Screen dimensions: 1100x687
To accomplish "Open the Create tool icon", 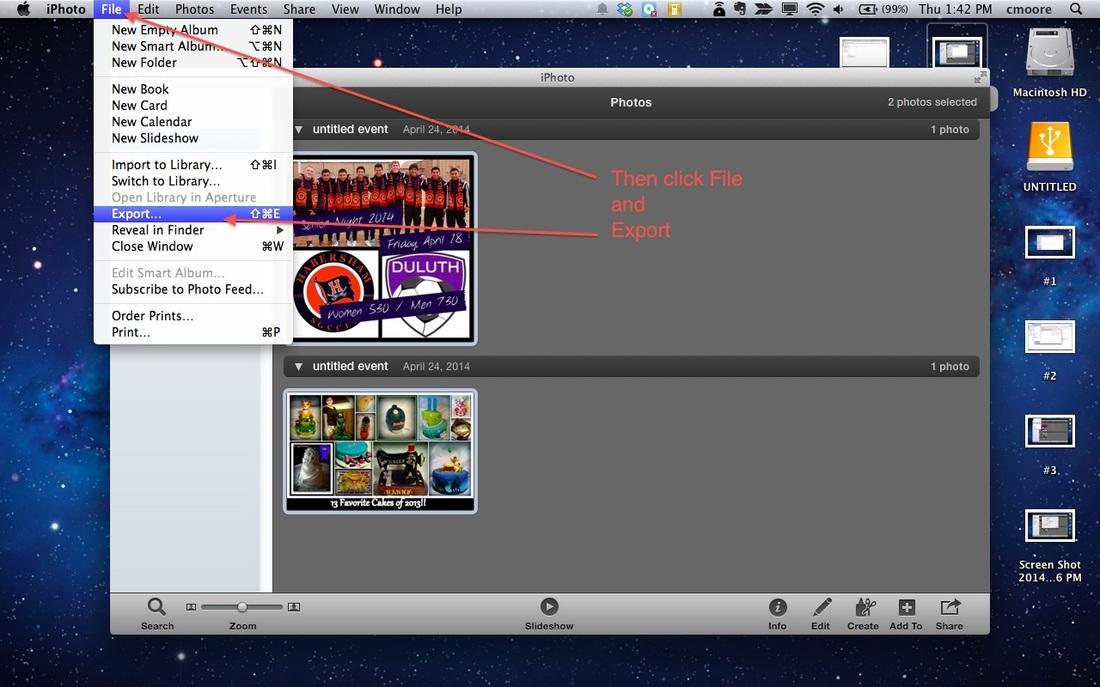I will [x=863, y=607].
